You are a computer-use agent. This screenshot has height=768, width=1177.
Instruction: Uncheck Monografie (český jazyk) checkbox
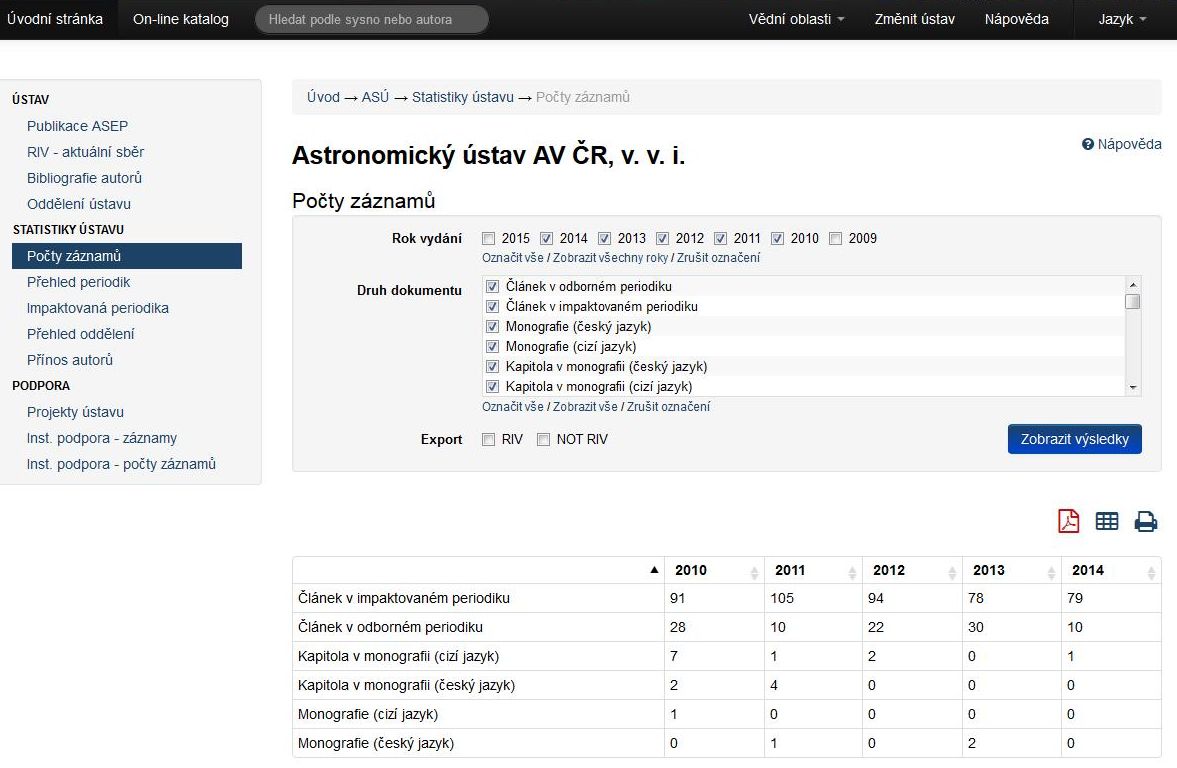click(x=492, y=327)
